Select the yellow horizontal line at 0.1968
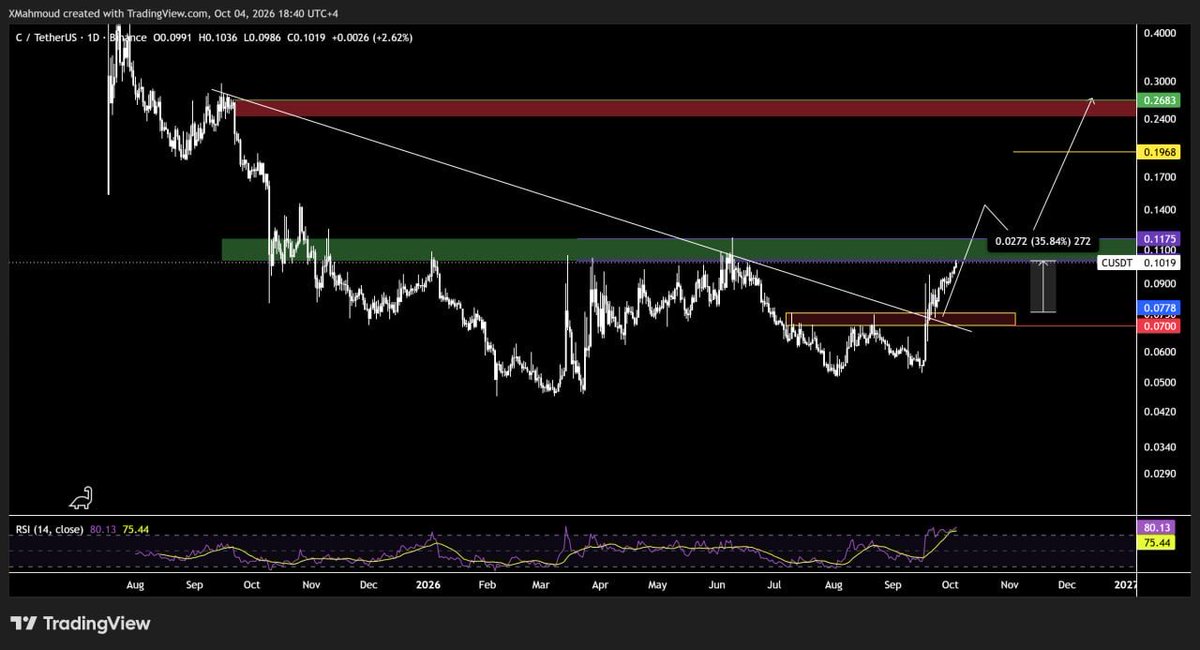 1073,152
